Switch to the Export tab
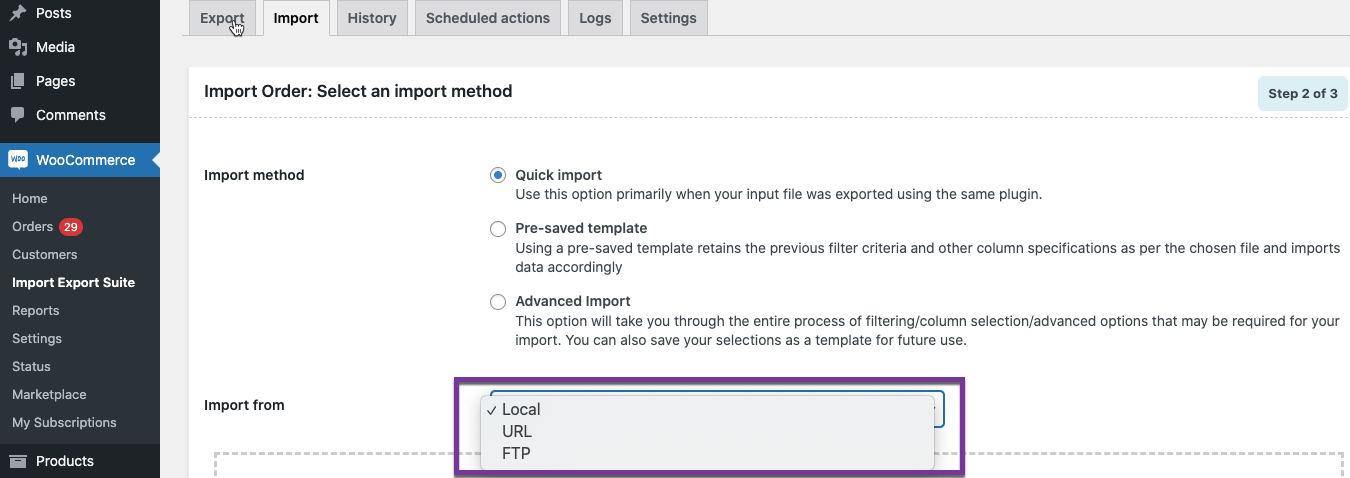This screenshot has height=478, width=1350. pos(222,18)
